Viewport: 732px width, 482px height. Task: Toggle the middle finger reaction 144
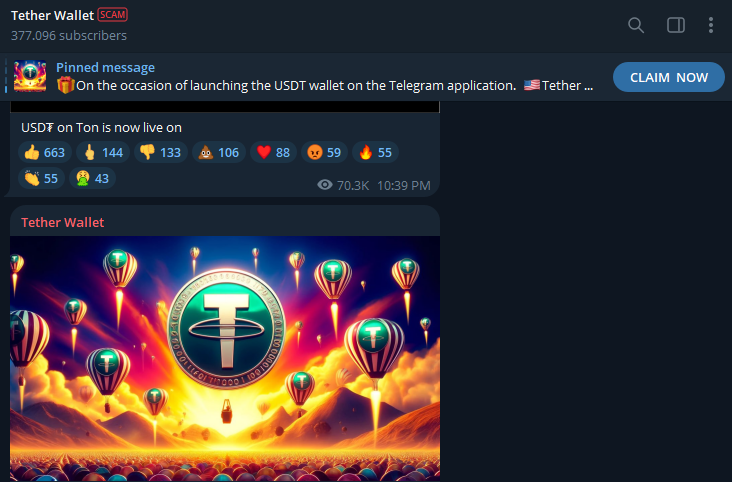click(x=103, y=152)
